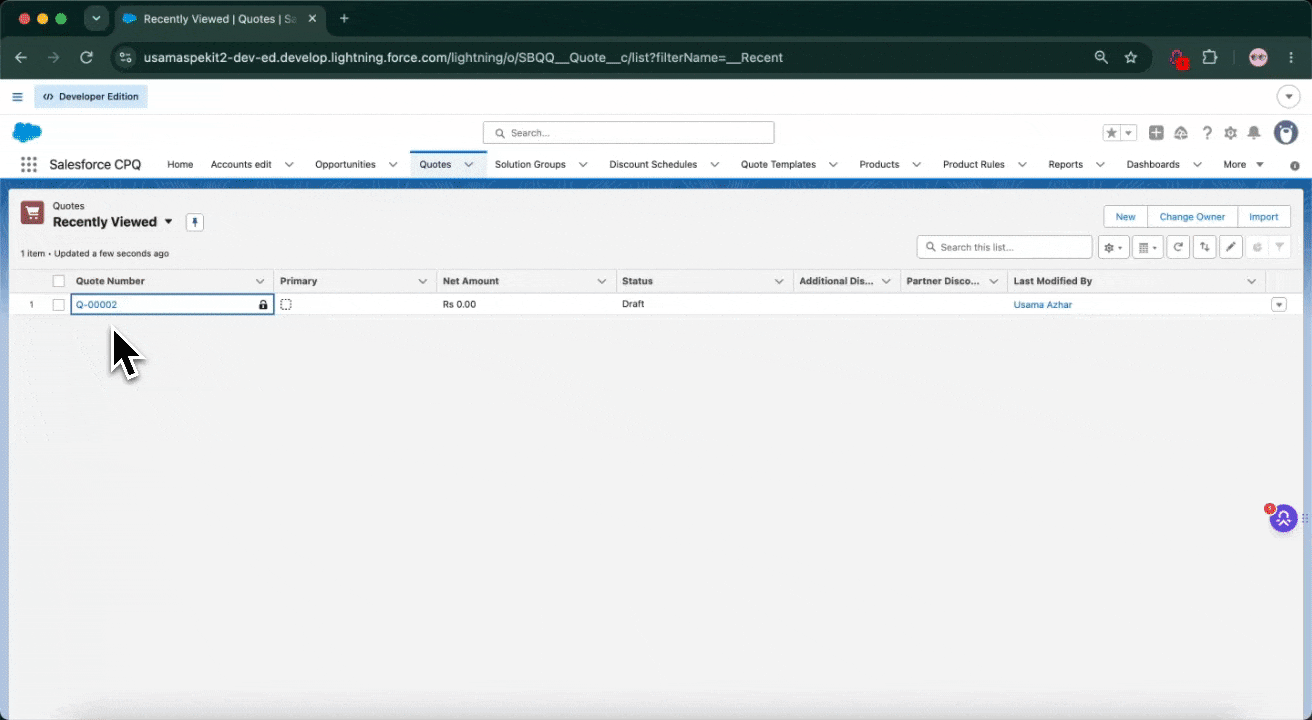Screen dimensions: 1312x720
Task: Open the Q-00002 quote link
Action: (97, 305)
